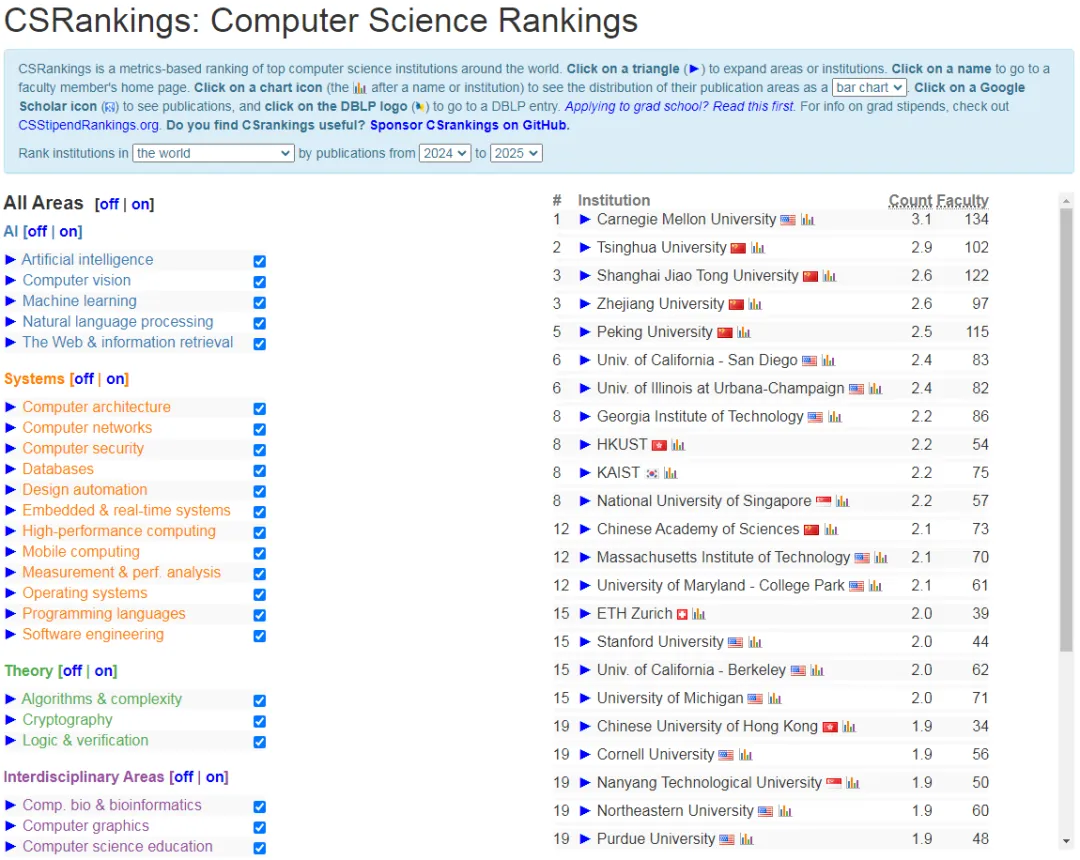1080x860 pixels.
Task: Open 'Sponsor CSrankings on GitHub' link
Action: pos(469,125)
